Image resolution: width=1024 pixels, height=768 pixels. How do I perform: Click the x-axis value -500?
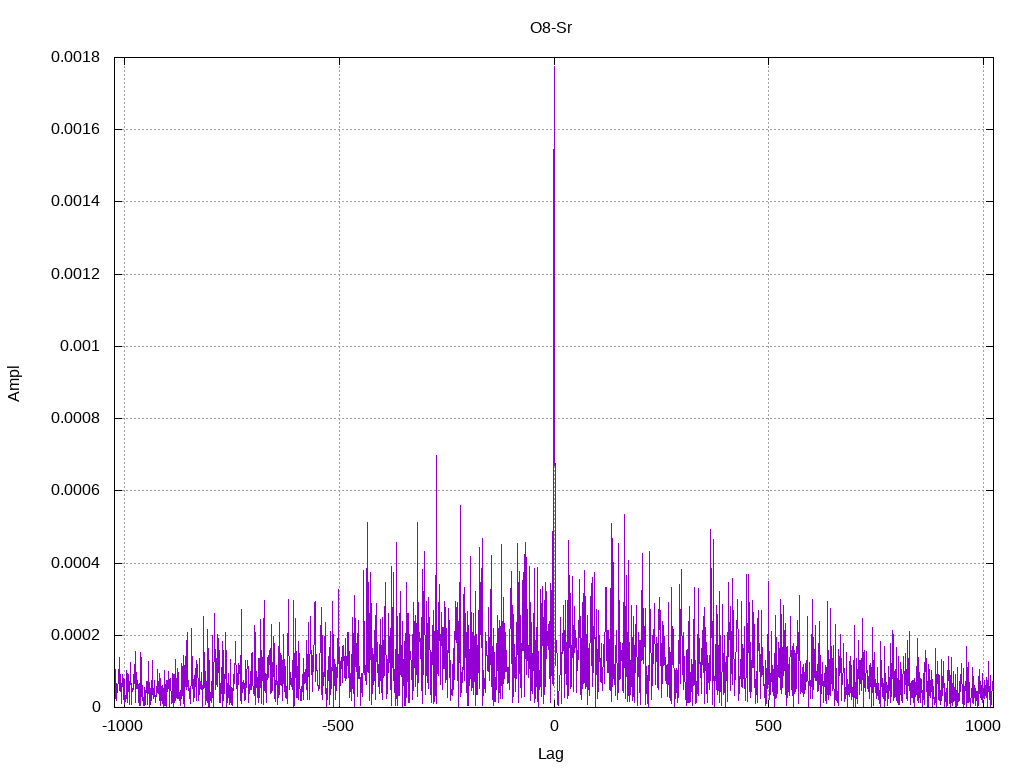tap(338, 726)
